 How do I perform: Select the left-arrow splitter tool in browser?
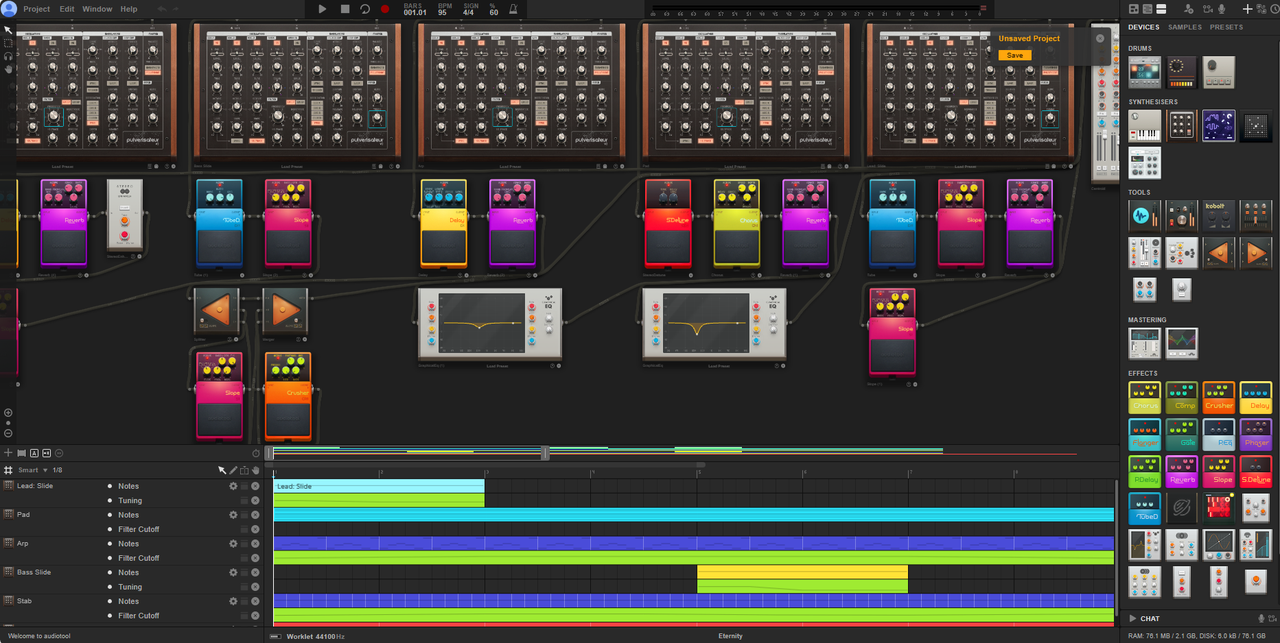point(1219,252)
